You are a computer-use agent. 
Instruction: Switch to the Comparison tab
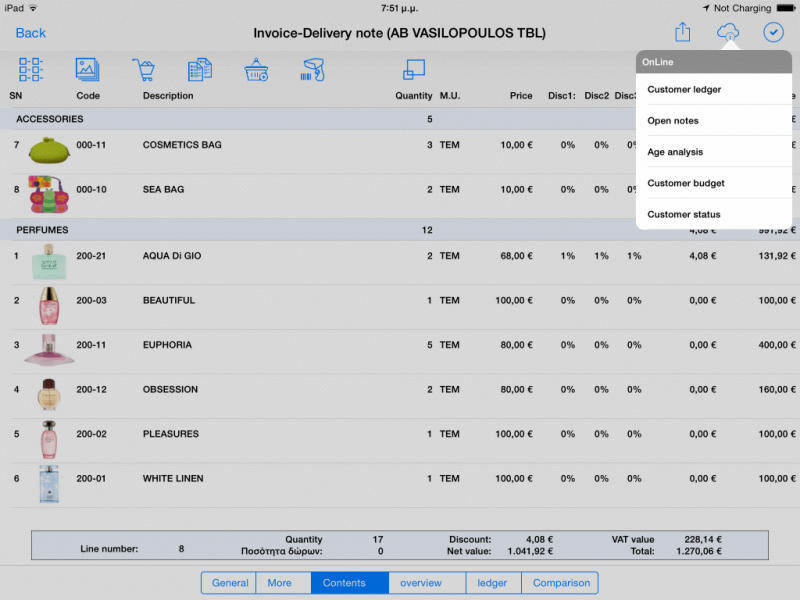click(560, 583)
